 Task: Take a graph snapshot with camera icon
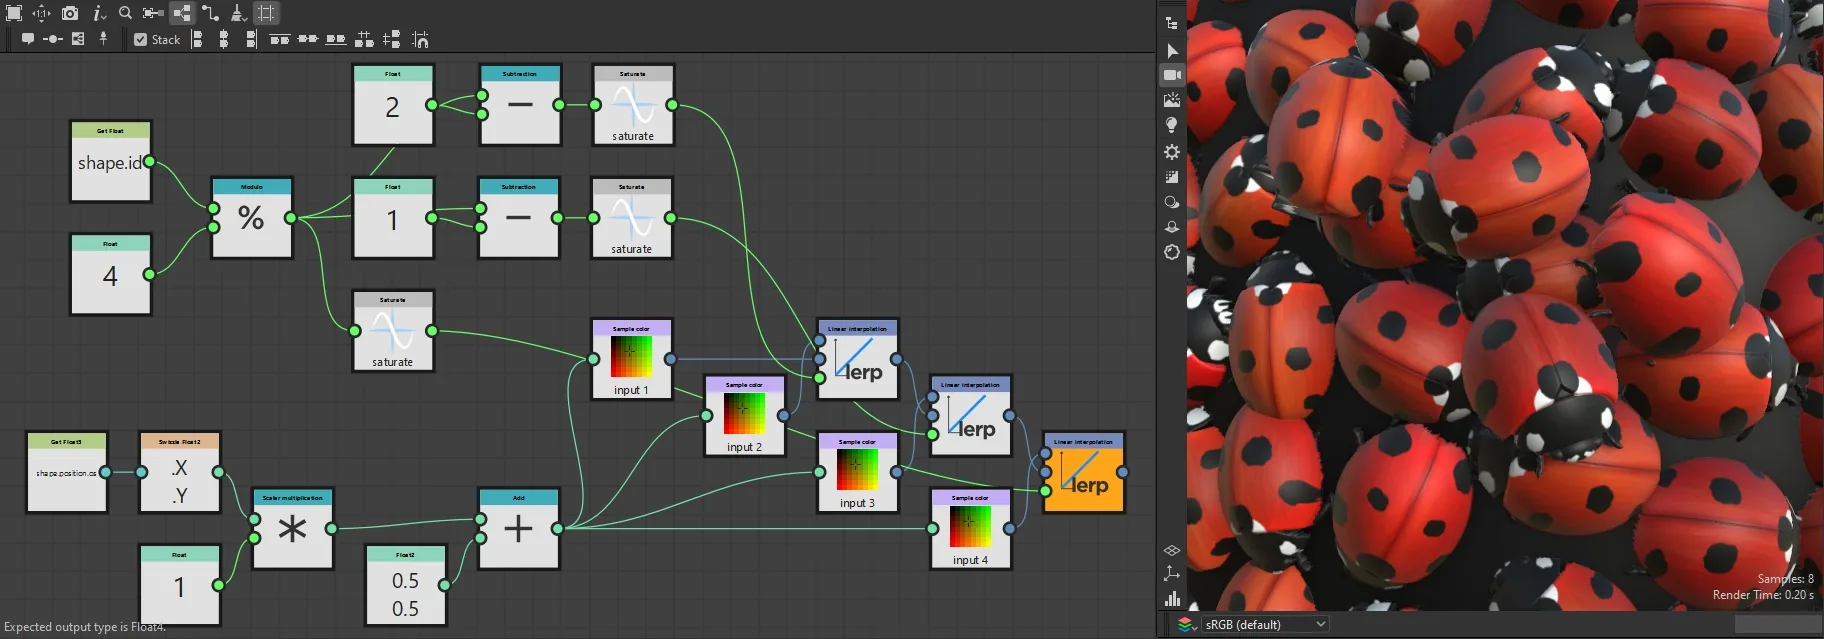click(70, 13)
